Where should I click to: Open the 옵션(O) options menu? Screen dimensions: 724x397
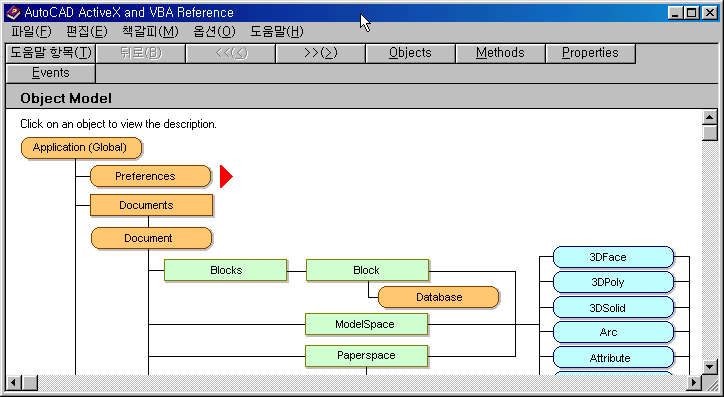tap(214, 31)
